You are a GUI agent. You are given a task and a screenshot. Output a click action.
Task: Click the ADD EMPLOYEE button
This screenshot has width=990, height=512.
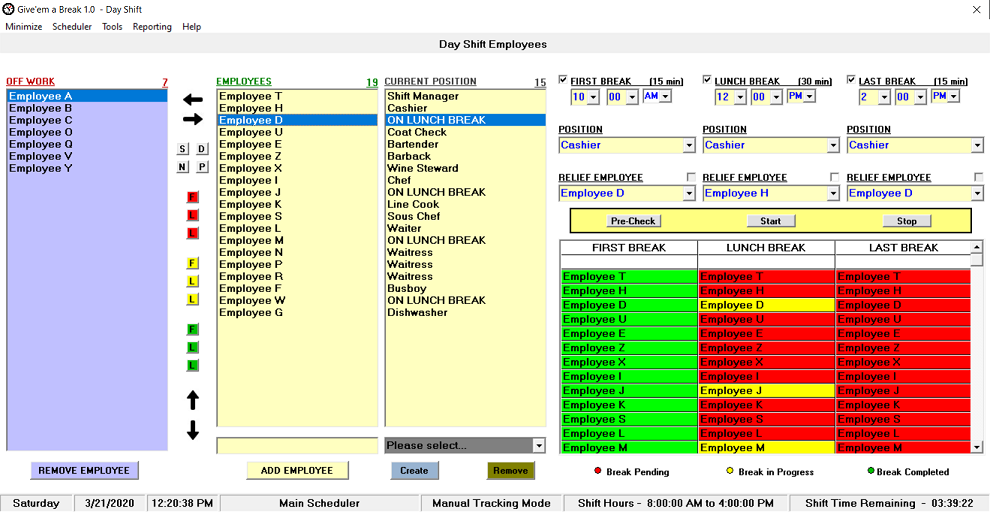pos(297,470)
